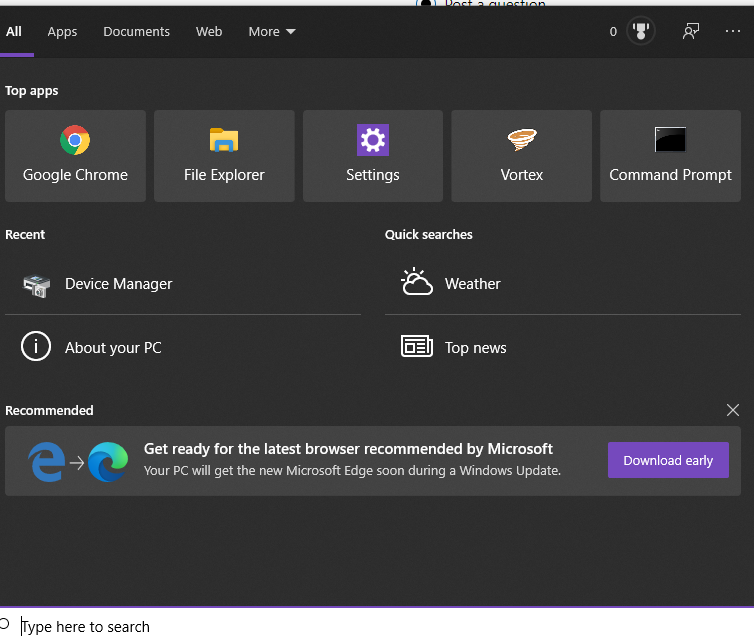Image resolution: width=754 pixels, height=643 pixels.
Task: Click the old Edge logo
Action: [47, 462]
